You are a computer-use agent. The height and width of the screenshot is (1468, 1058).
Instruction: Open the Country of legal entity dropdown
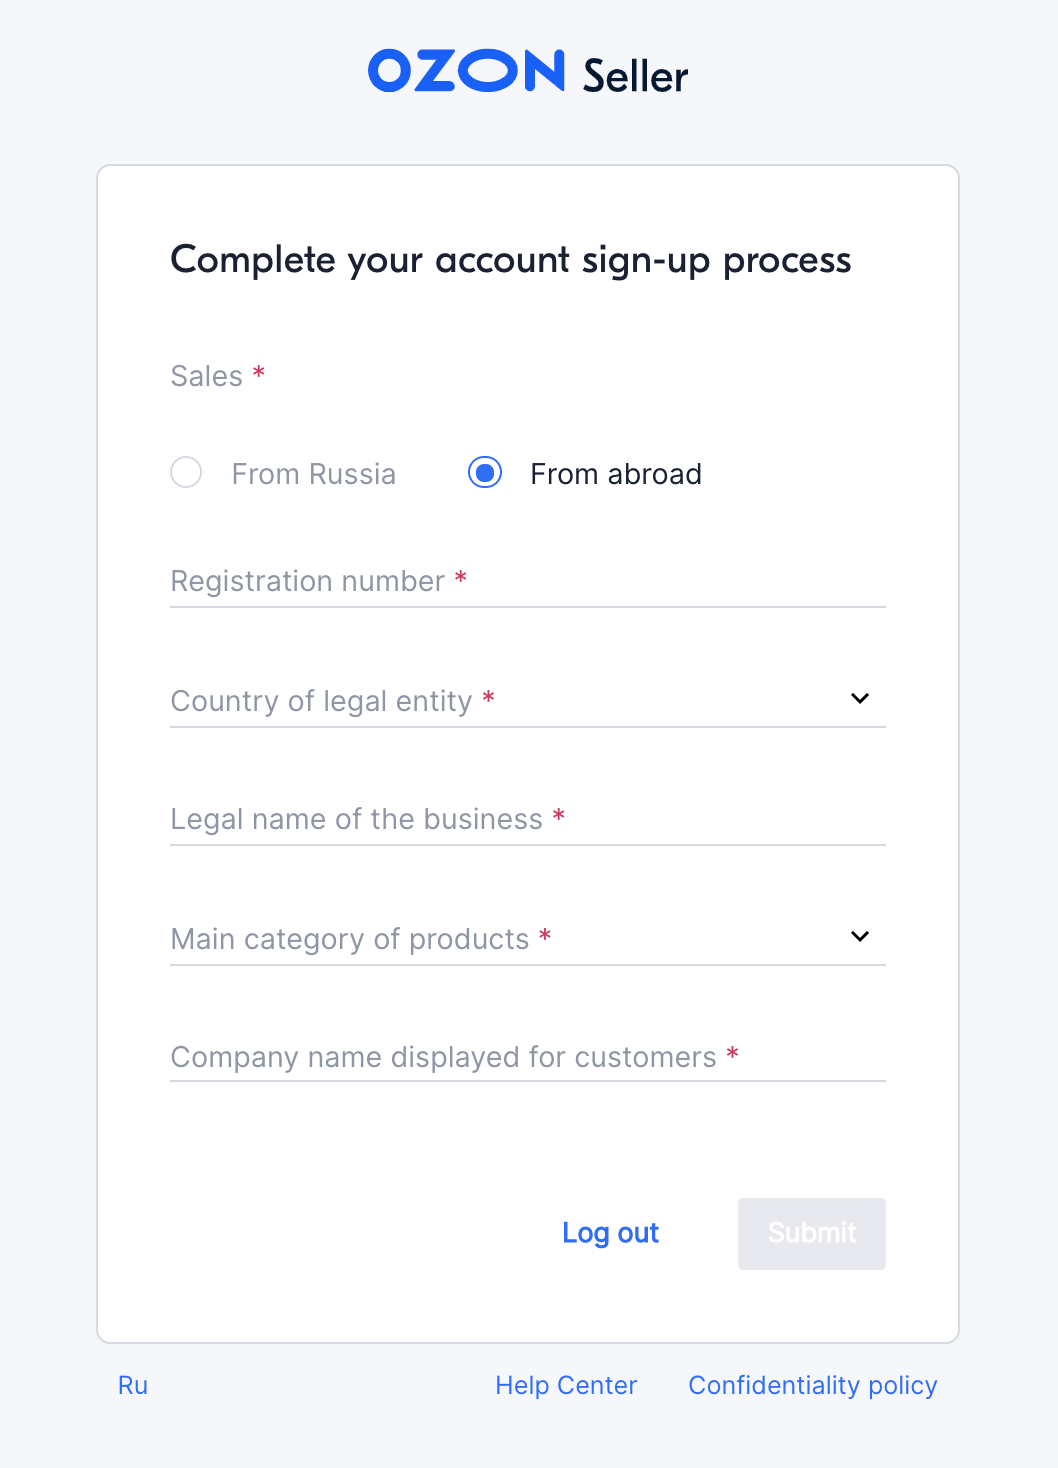(500, 701)
